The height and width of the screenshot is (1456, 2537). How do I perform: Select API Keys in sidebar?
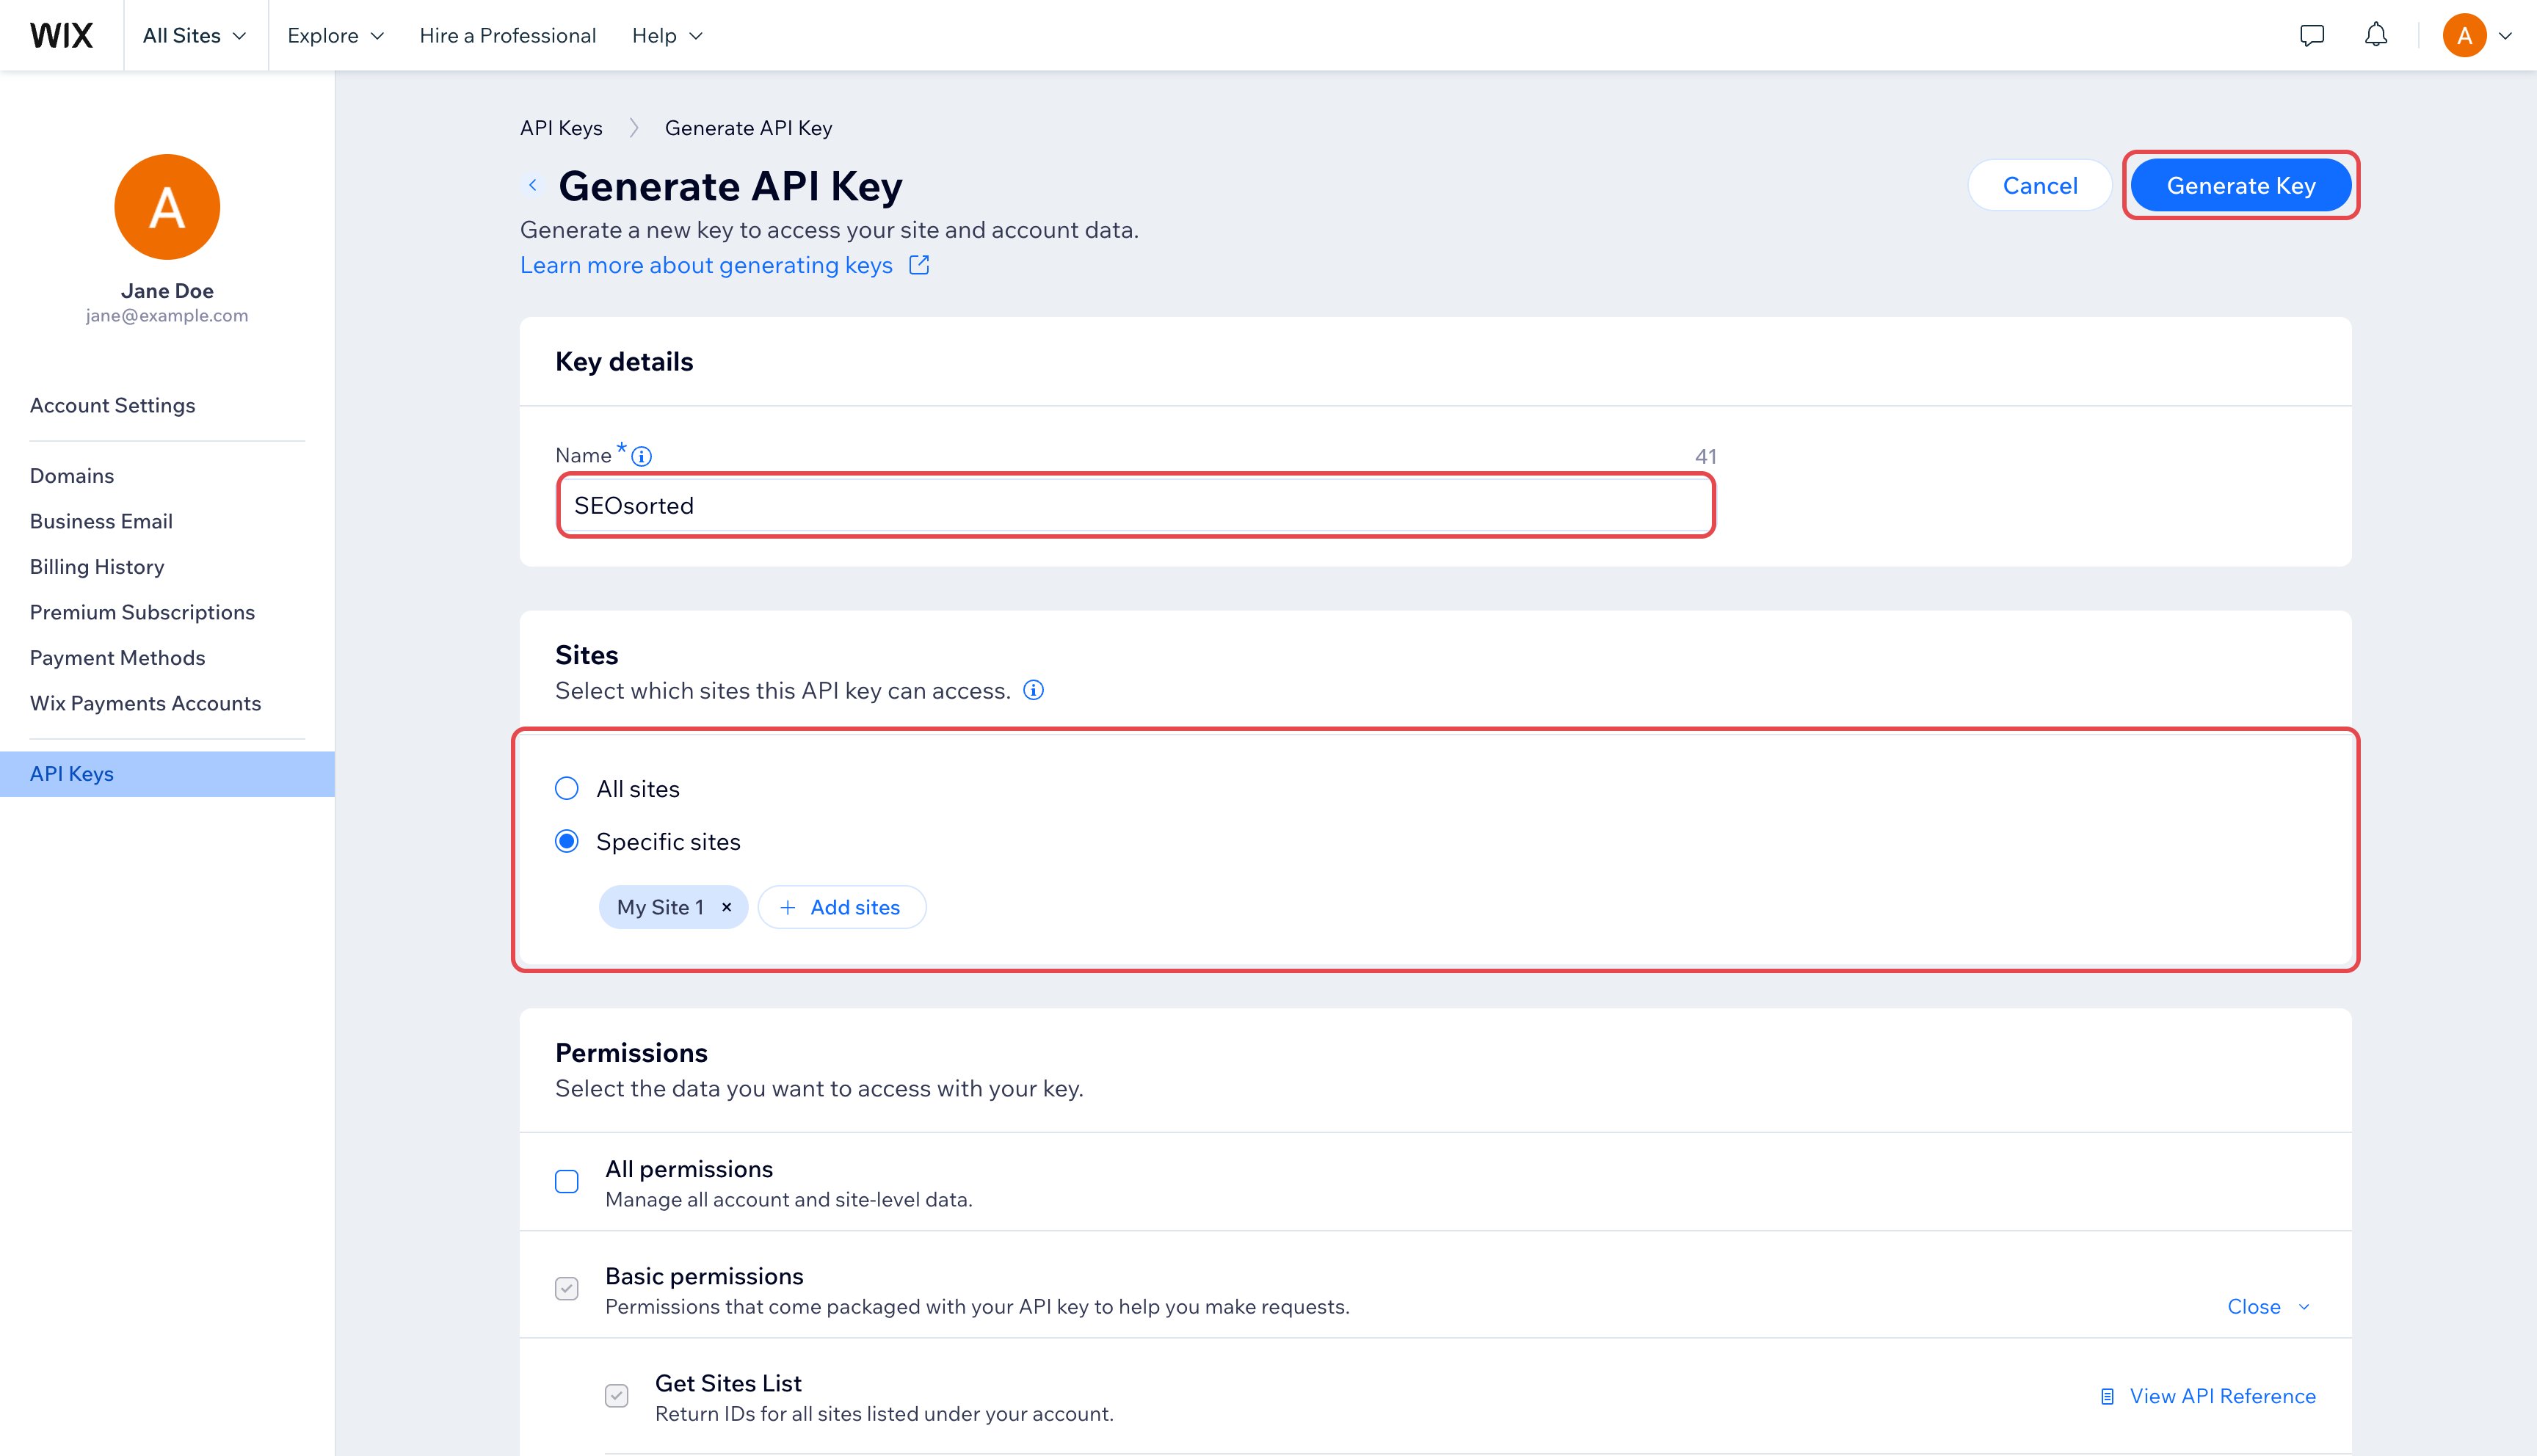pyautogui.click(x=167, y=774)
